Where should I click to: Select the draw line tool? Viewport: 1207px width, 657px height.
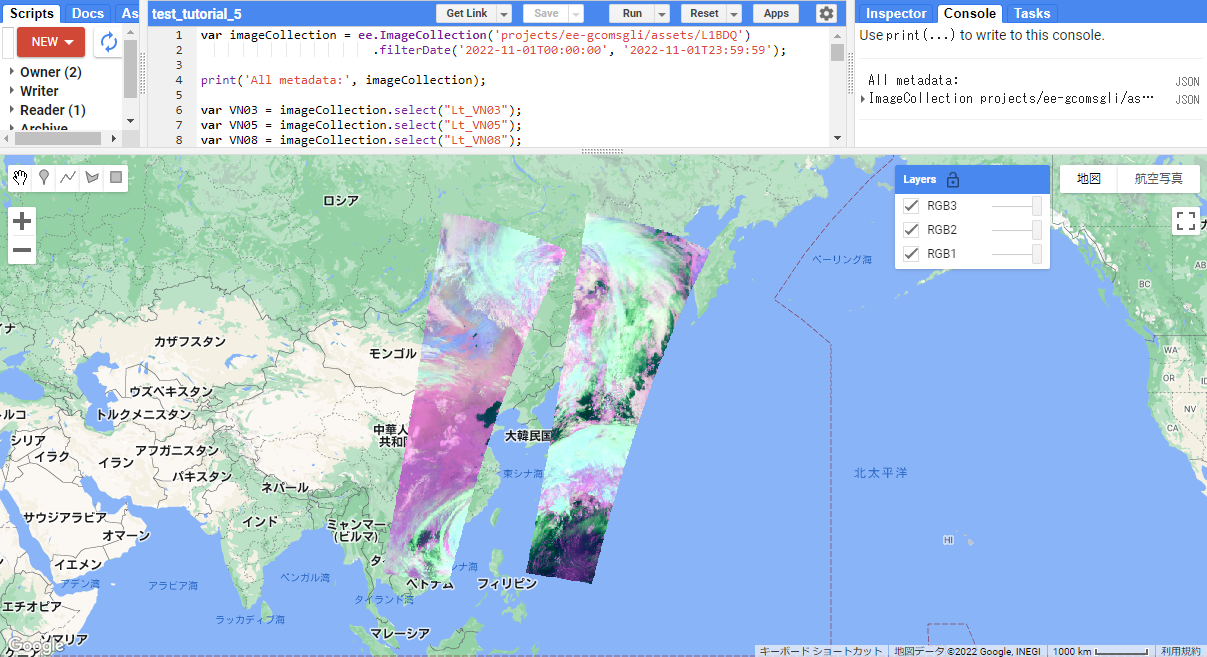pyautogui.click(x=68, y=178)
